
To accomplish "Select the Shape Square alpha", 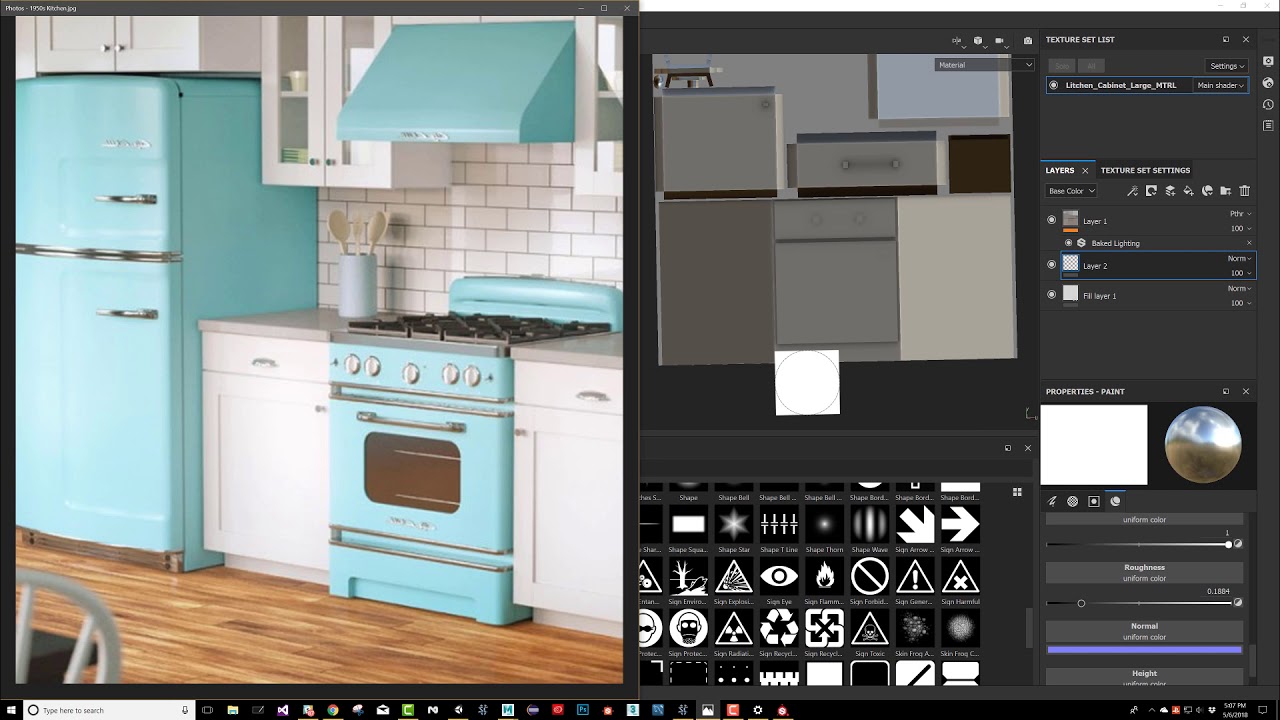I will [688, 524].
